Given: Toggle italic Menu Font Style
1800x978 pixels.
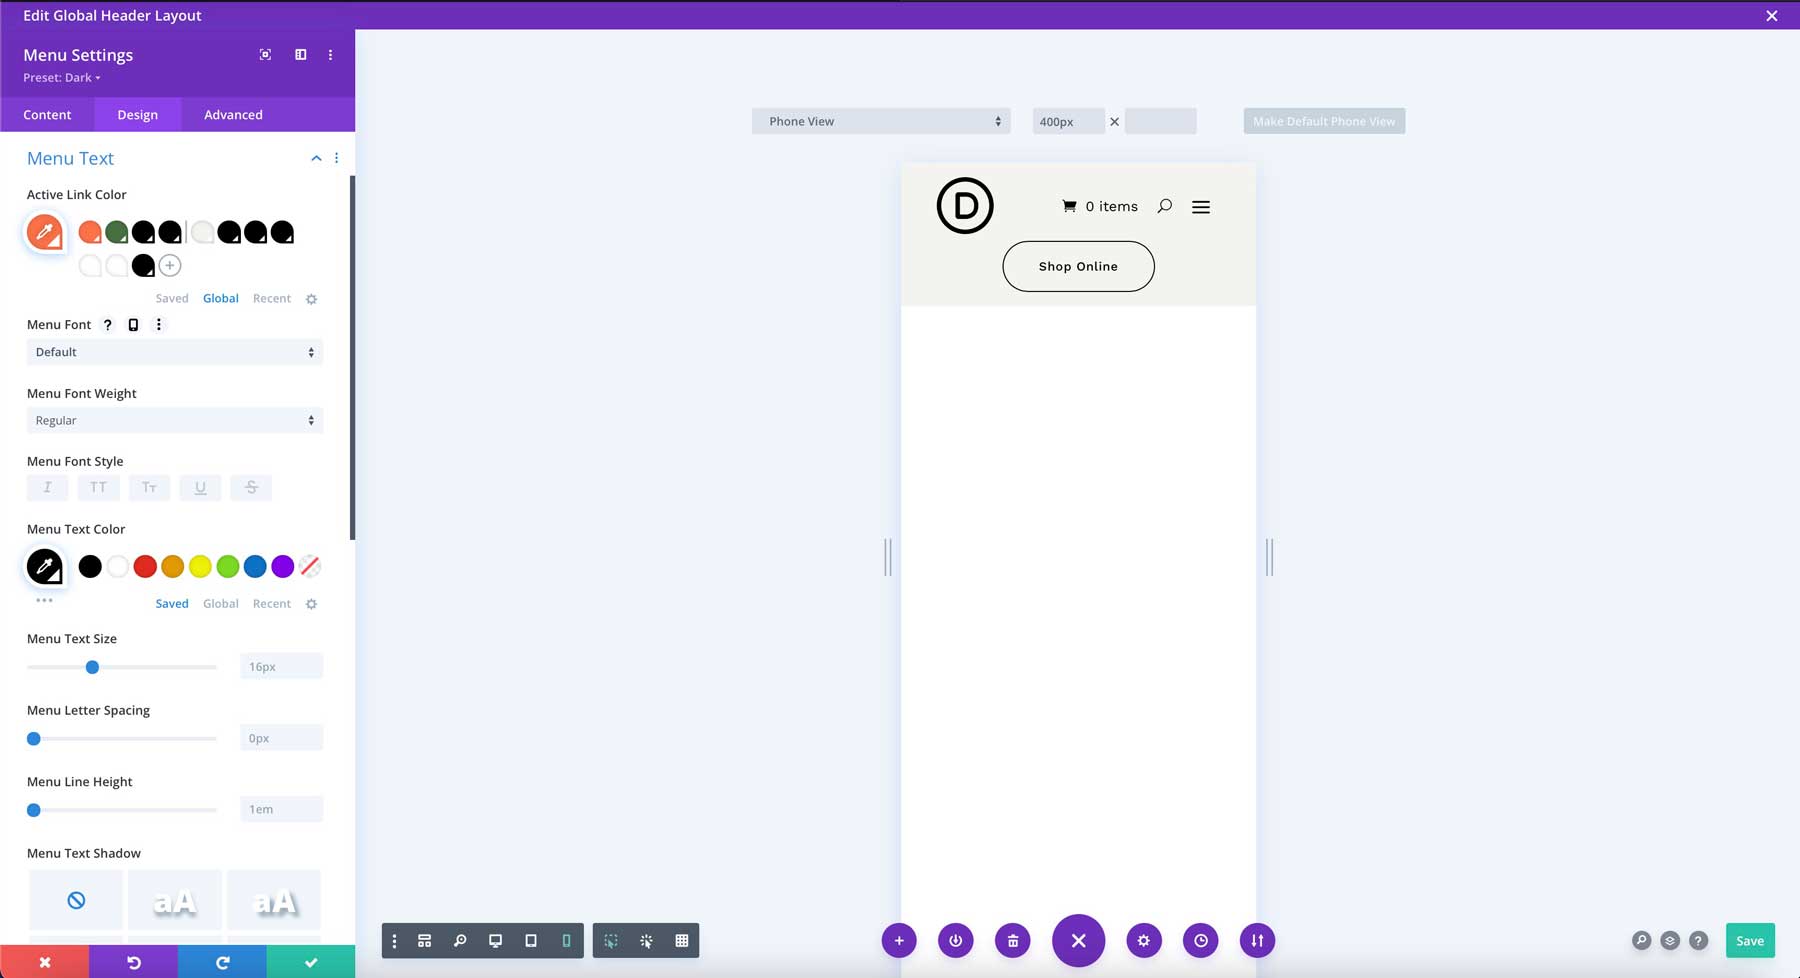Looking at the screenshot, I should click(47, 487).
